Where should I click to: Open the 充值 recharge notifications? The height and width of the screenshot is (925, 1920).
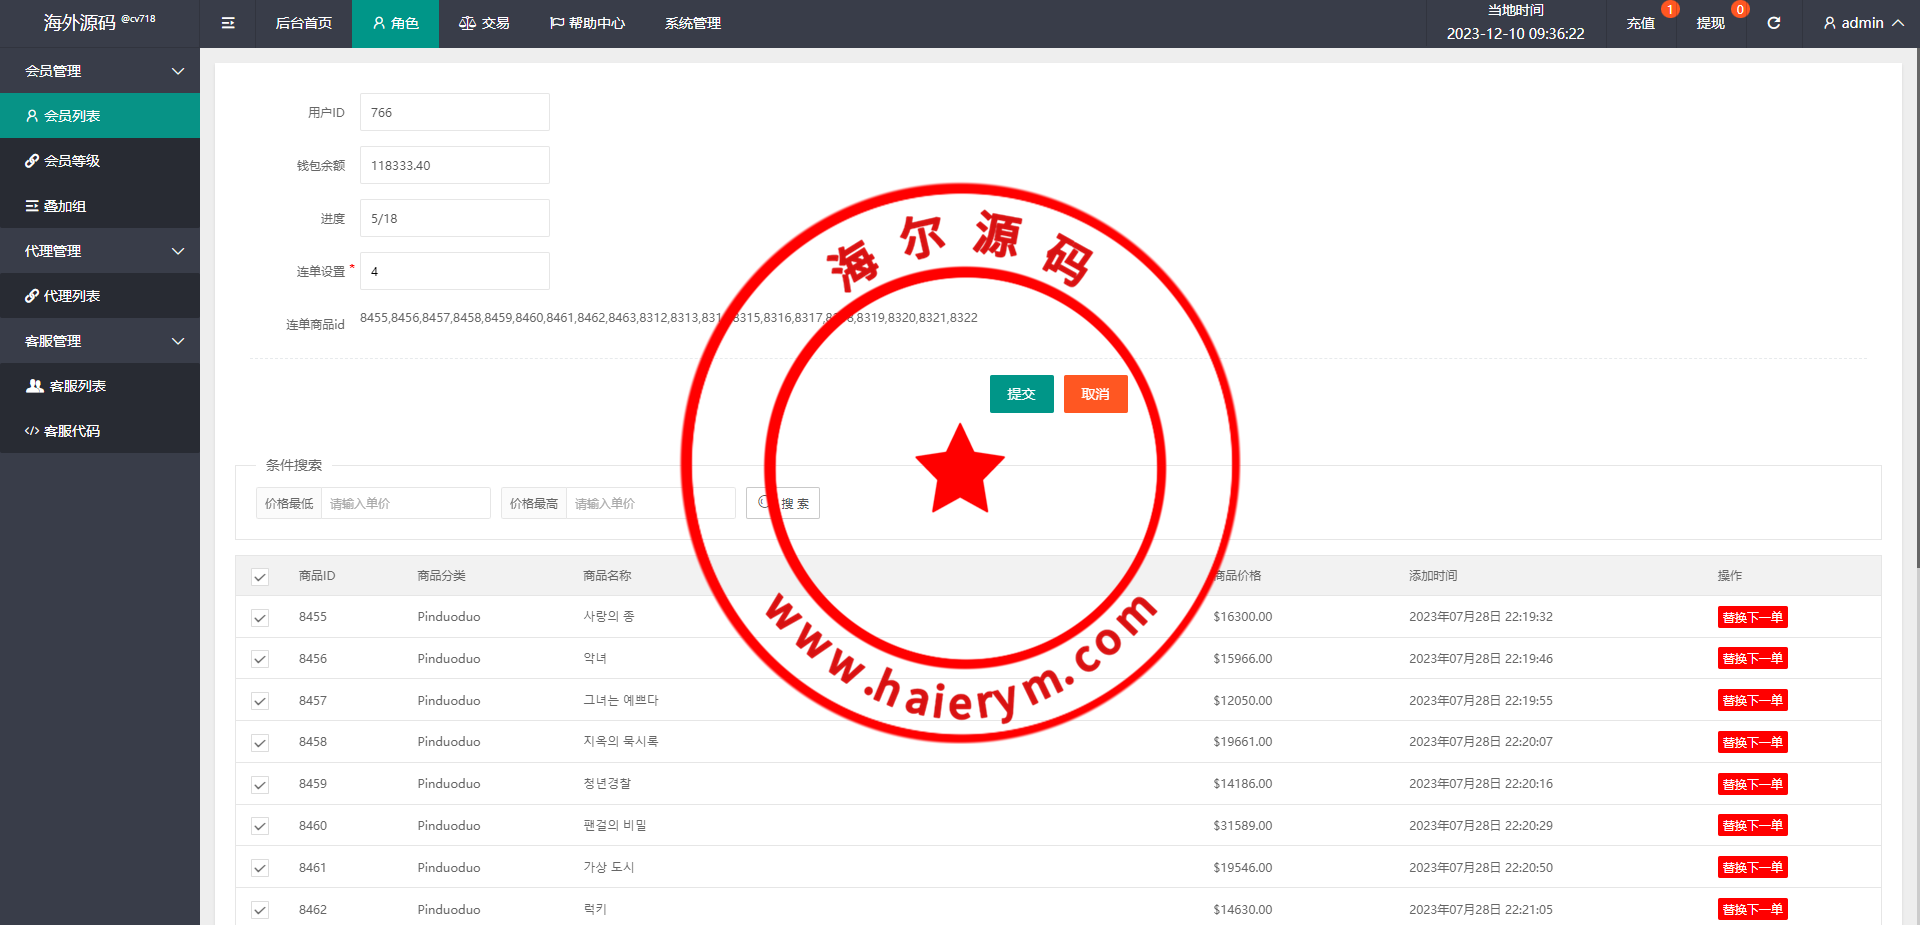pos(1640,23)
